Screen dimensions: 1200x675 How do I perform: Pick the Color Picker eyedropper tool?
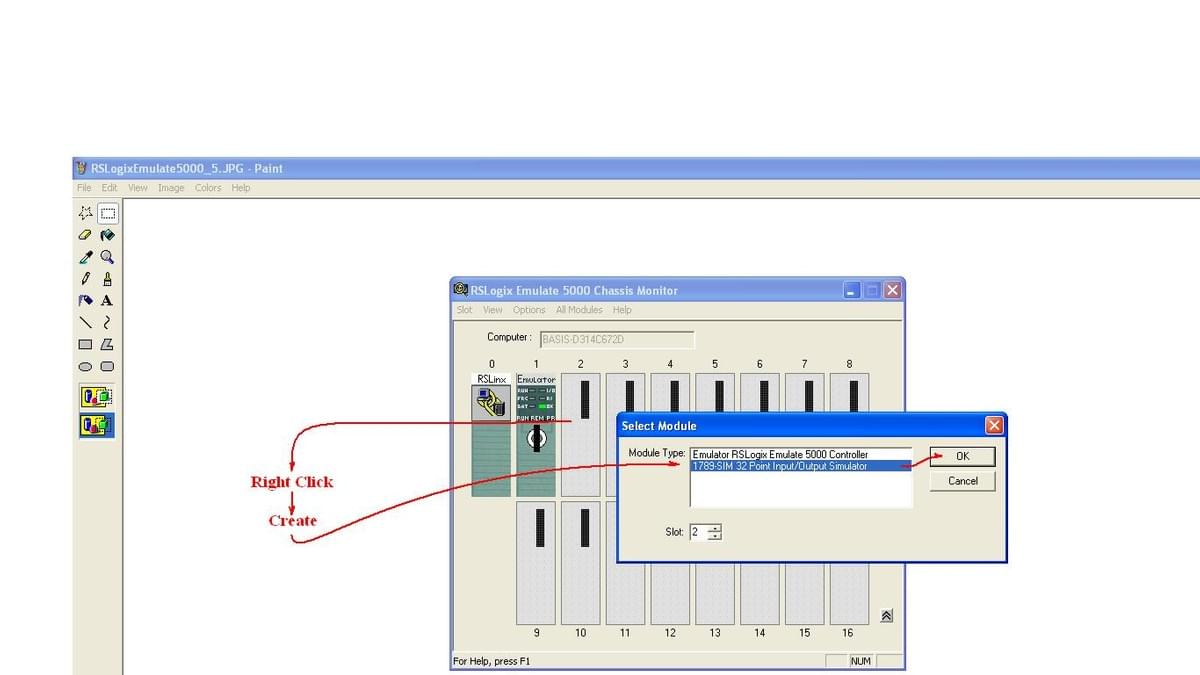[85, 256]
